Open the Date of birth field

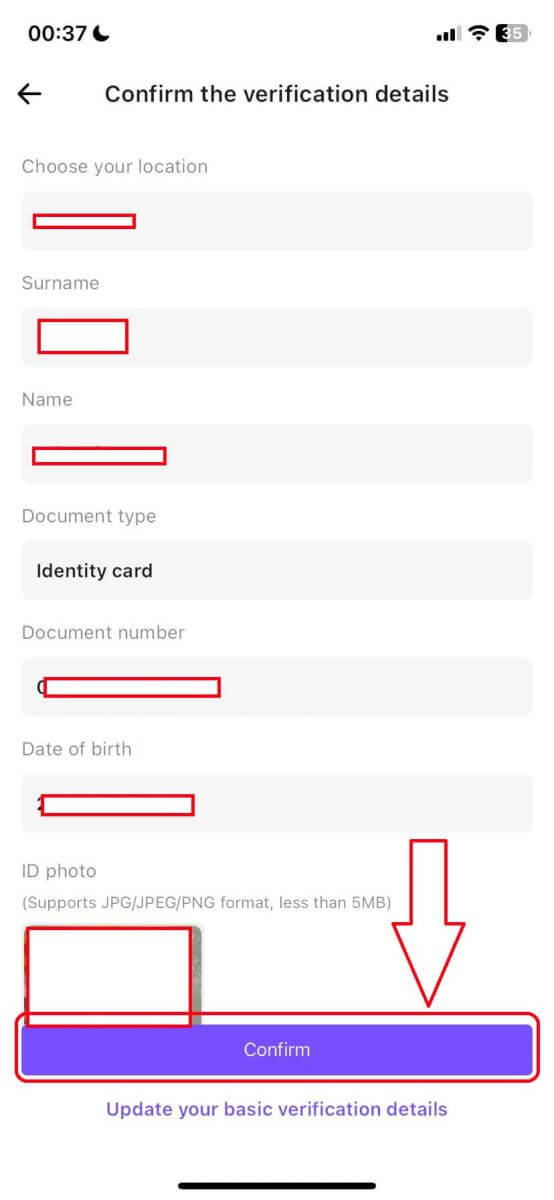pos(277,804)
